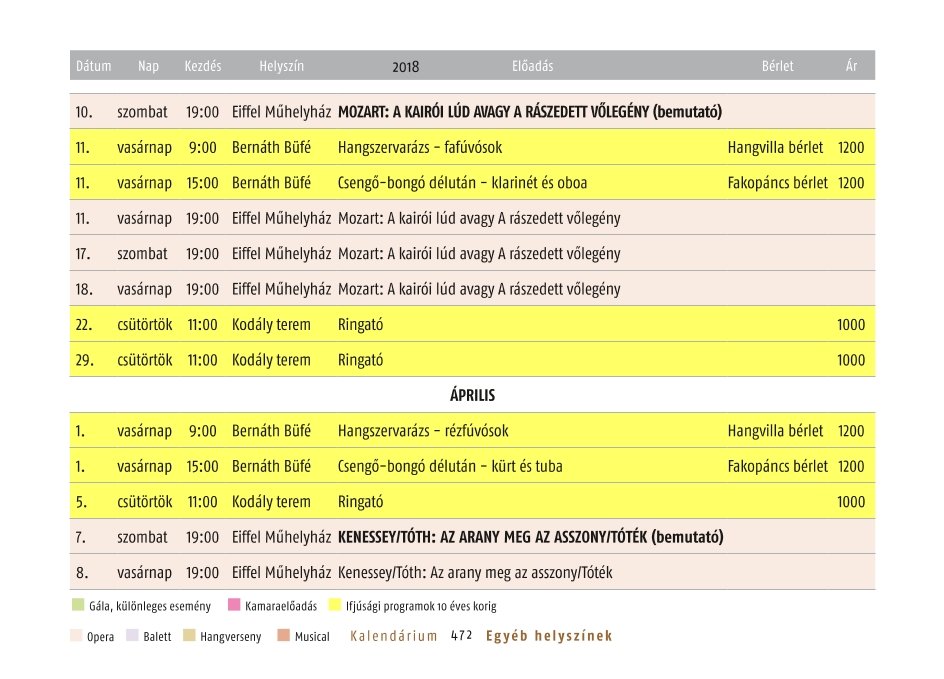Click the green Gála legend swatch
This screenshot has height=679, width=944.
tap(78, 604)
